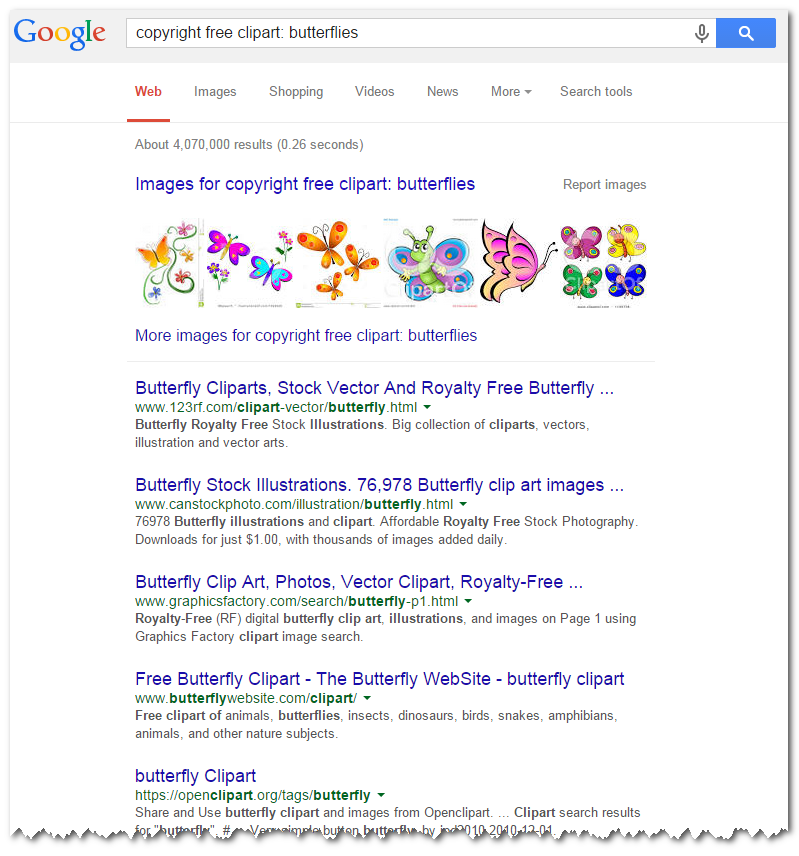Open the green cartoon butterfly thumbnail
This screenshot has height=856, width=799.
coord(430,264)
